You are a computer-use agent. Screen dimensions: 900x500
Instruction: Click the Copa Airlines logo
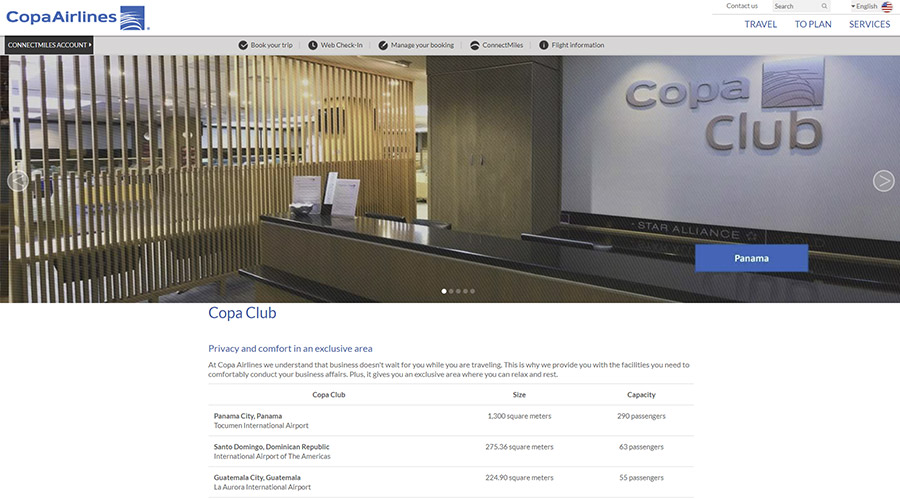(x=77, y=17)
